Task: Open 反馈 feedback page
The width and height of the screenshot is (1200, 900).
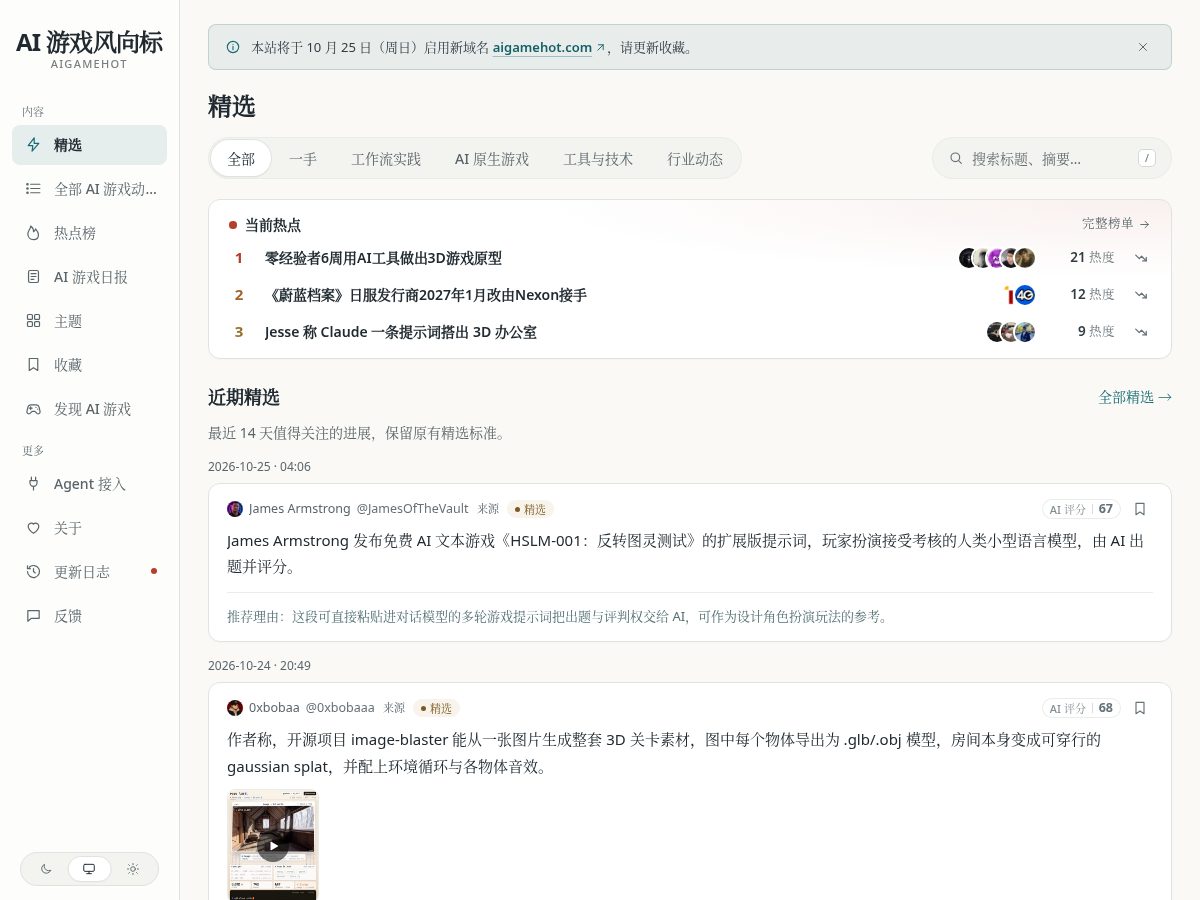Action: point(89,616)
